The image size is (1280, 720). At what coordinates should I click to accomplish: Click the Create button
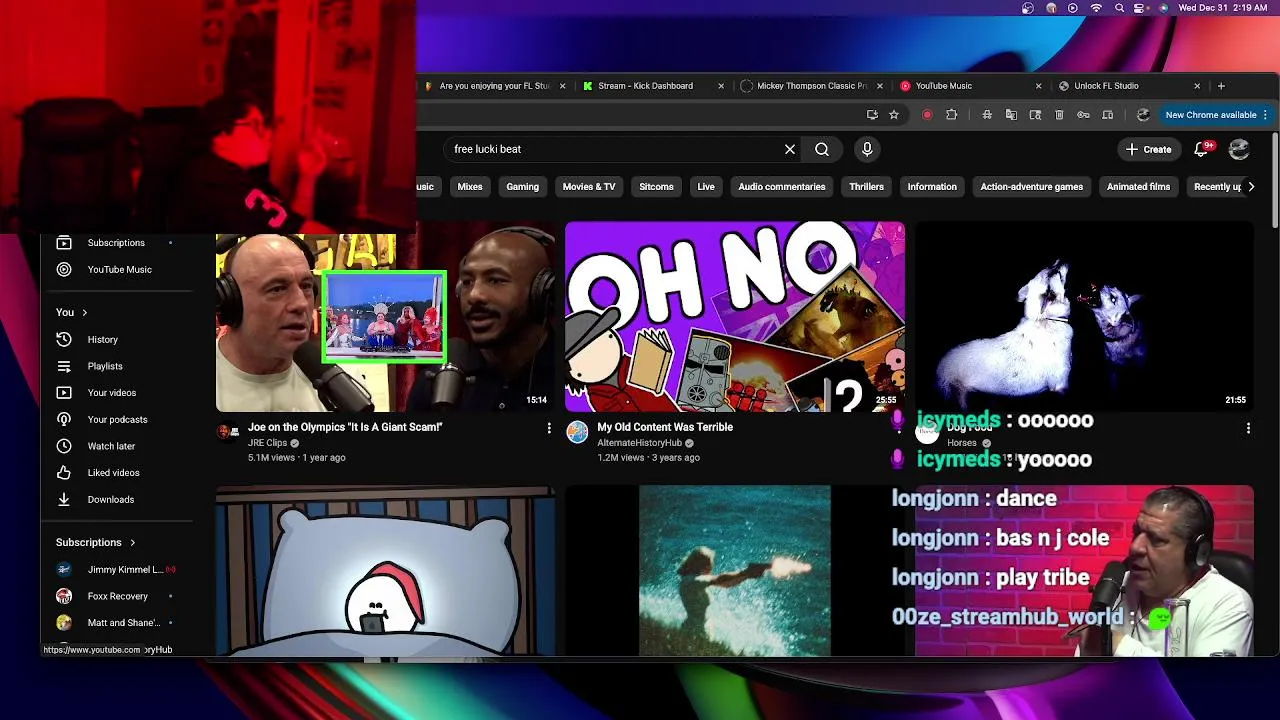click(x=1148, y=149)
